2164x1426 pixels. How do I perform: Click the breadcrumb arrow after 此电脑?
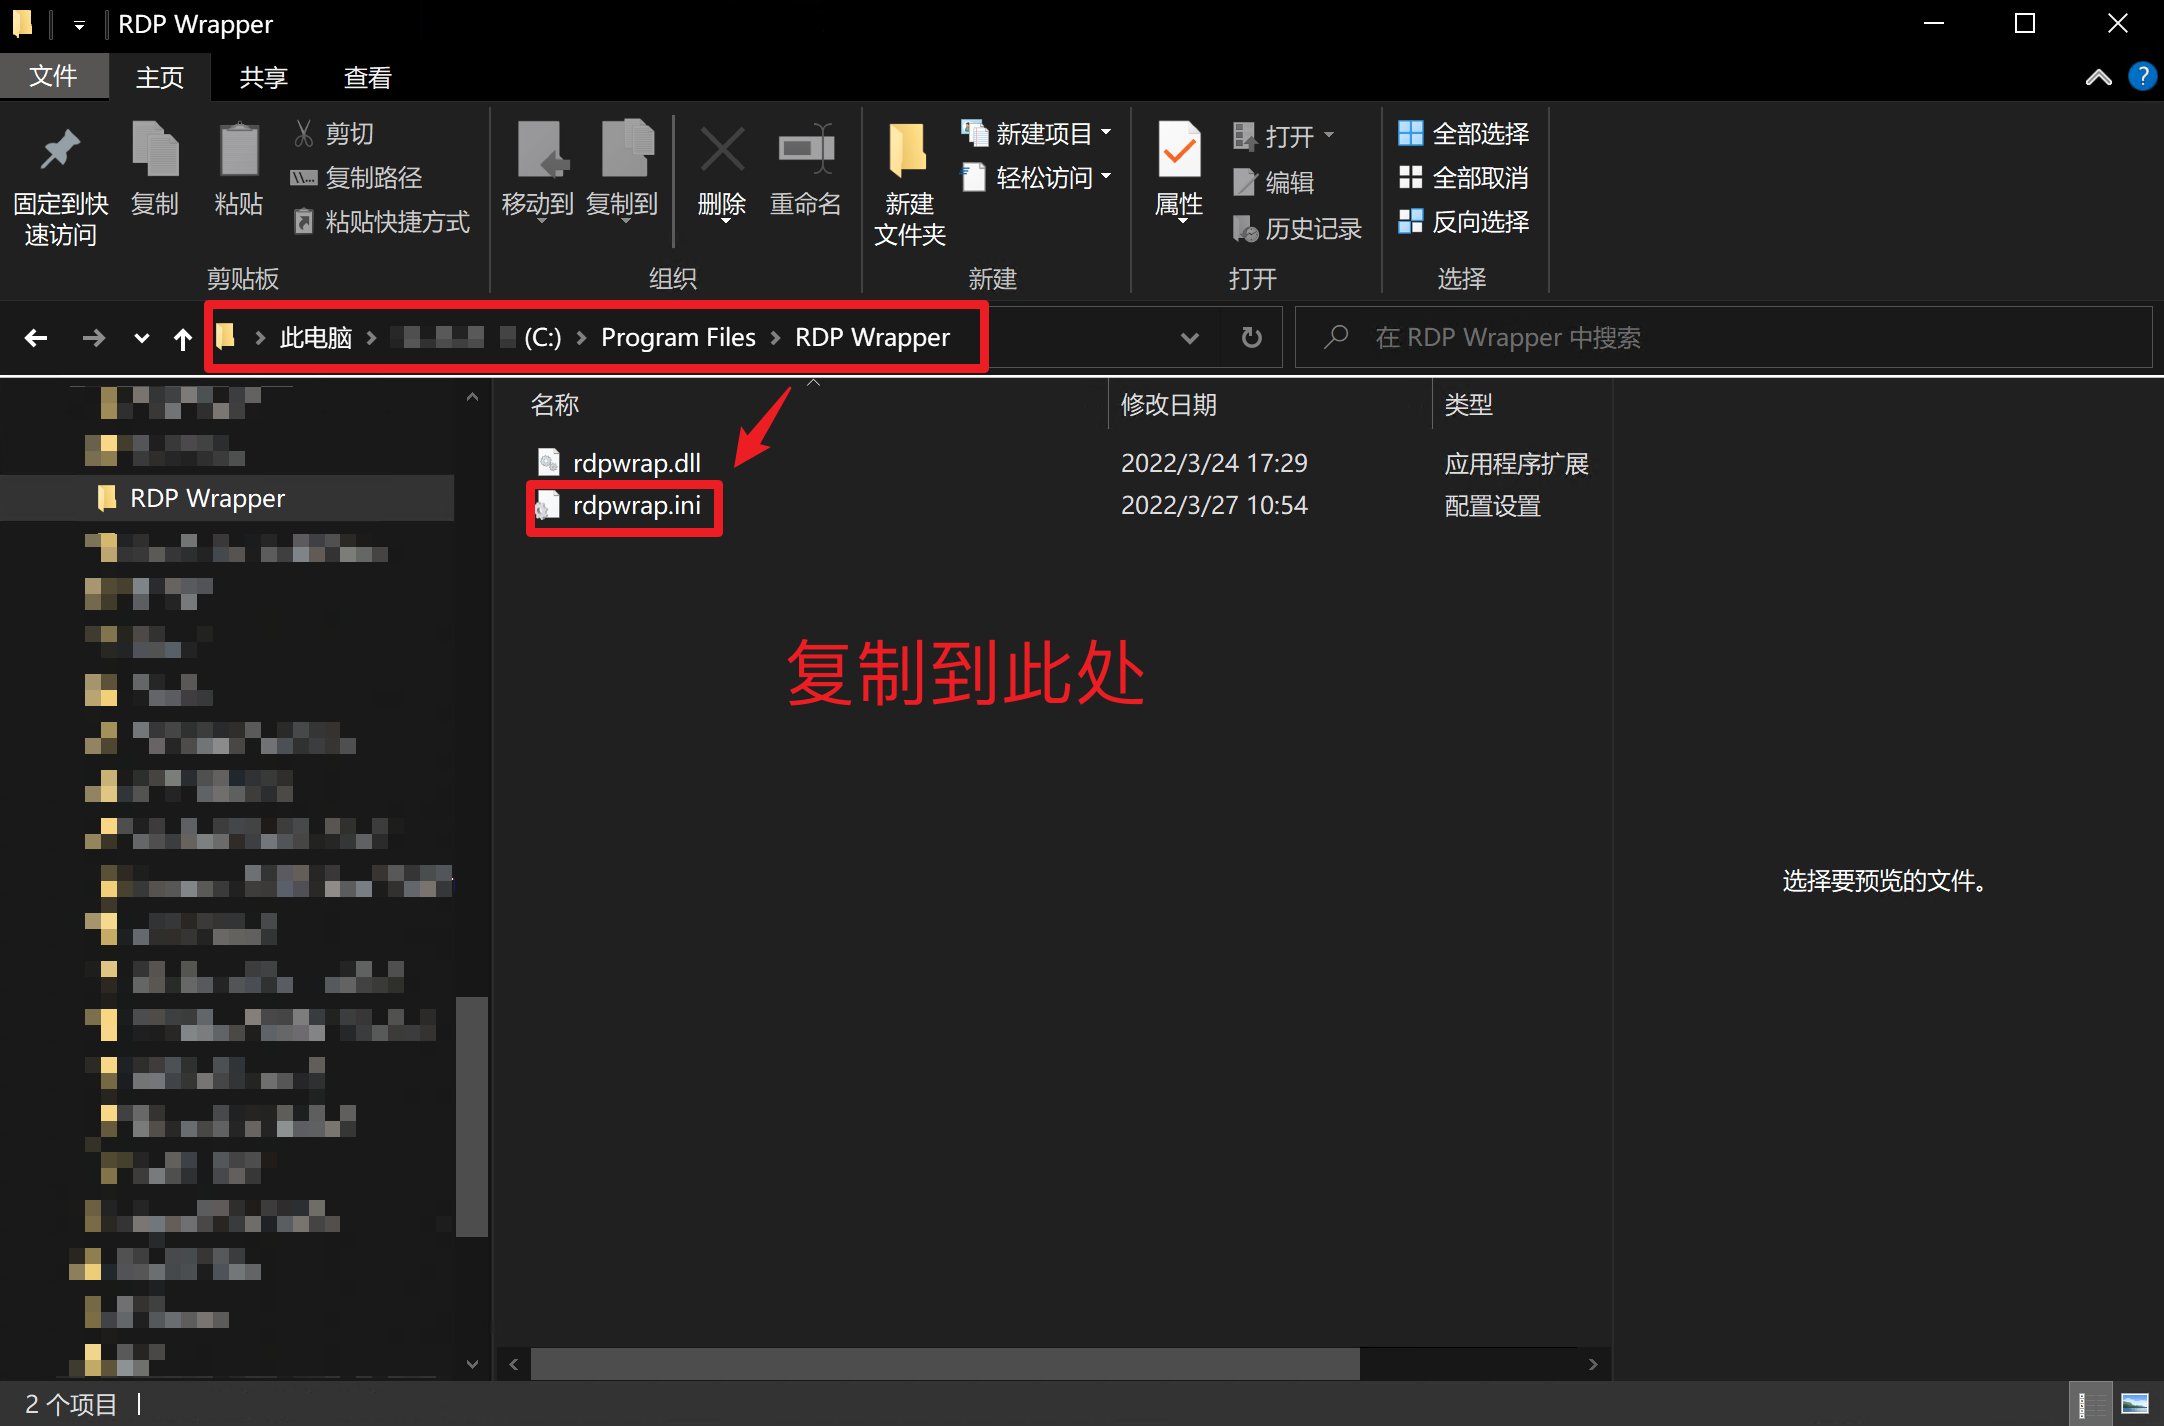click(x=371, y=338)
